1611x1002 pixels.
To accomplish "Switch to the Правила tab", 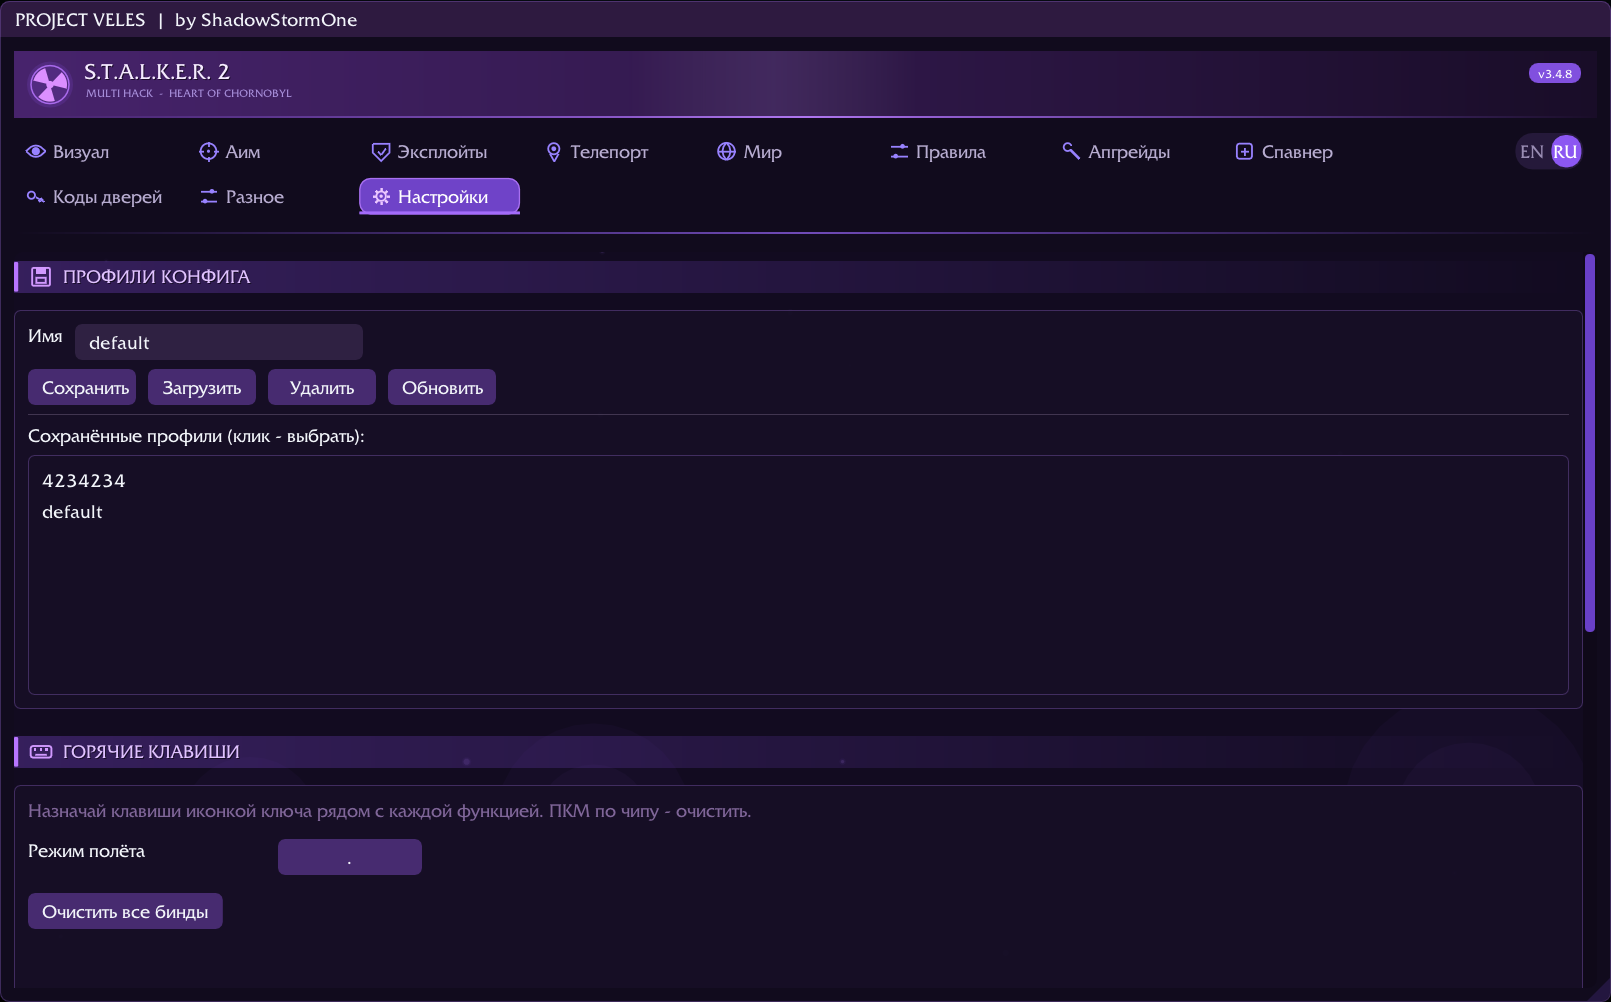I will coord(938,152).
